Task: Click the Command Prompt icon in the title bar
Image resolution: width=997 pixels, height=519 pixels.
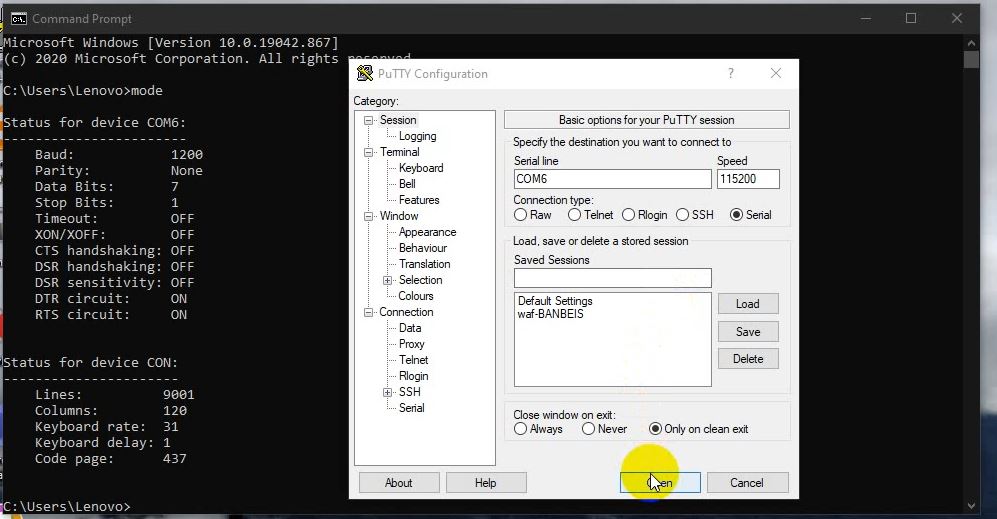Action: coord(18,19)
